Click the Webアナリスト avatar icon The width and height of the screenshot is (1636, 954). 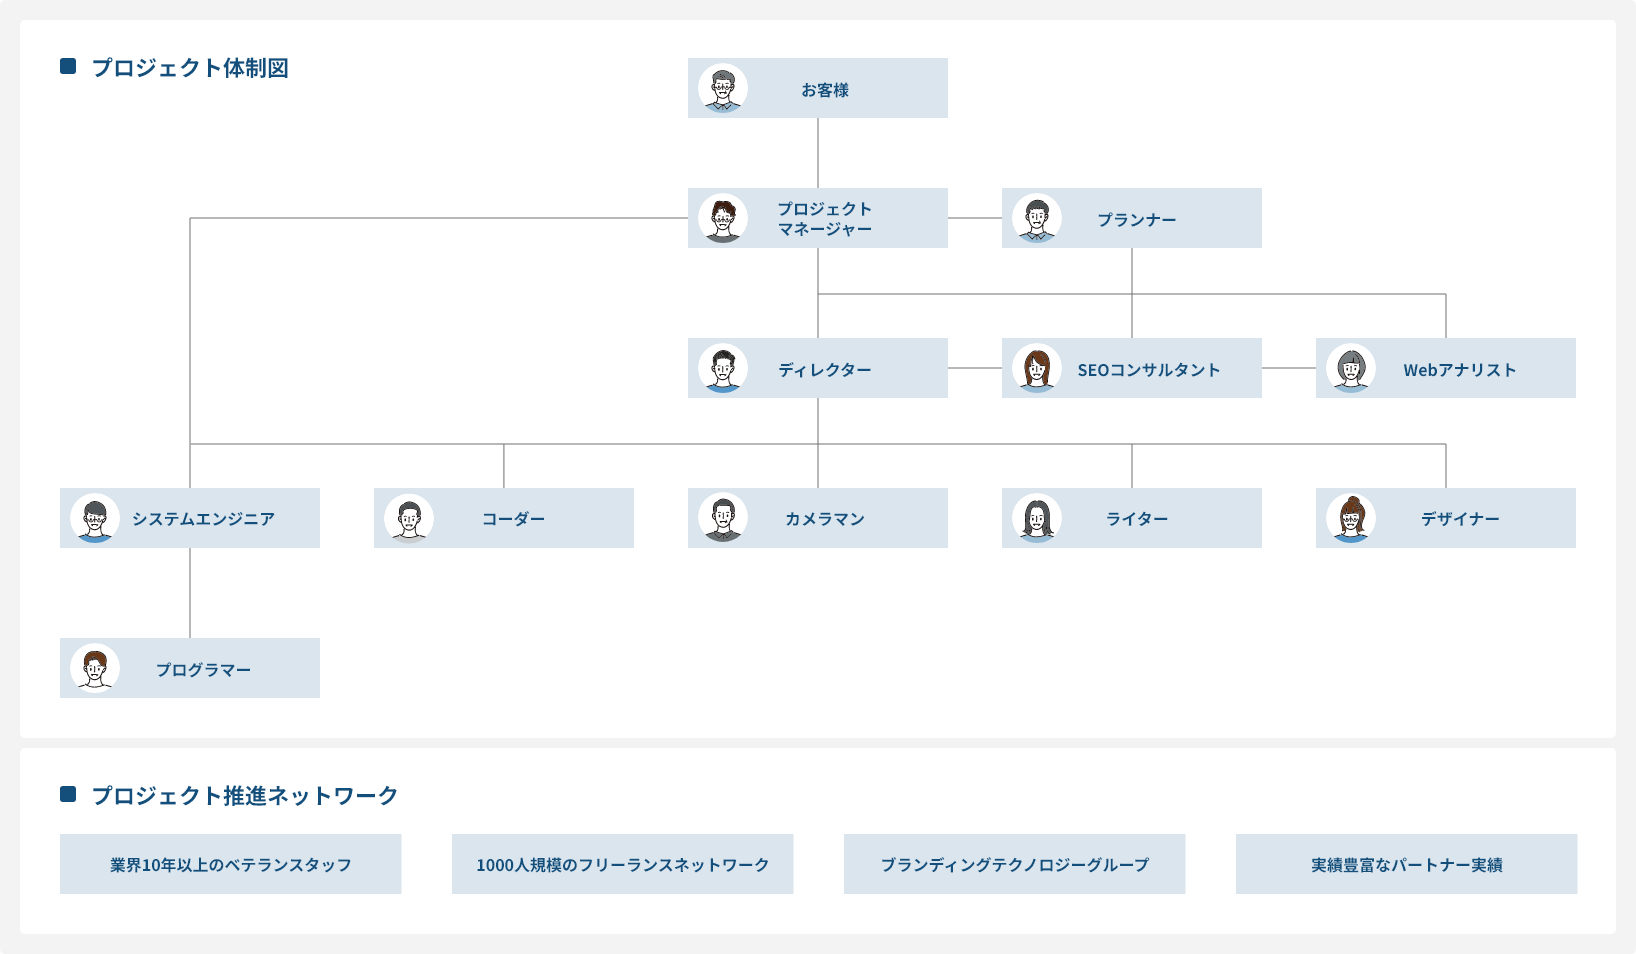click(1351, 368)
